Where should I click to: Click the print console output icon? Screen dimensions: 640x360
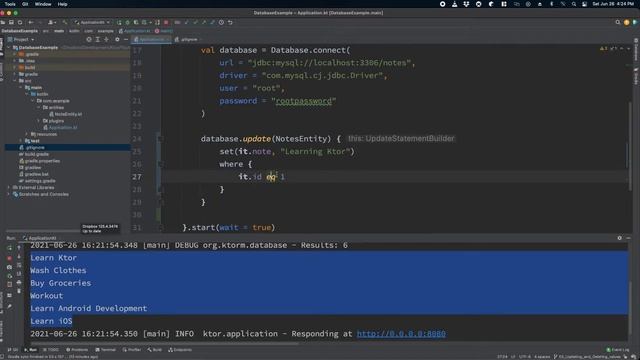pos(19,282)
